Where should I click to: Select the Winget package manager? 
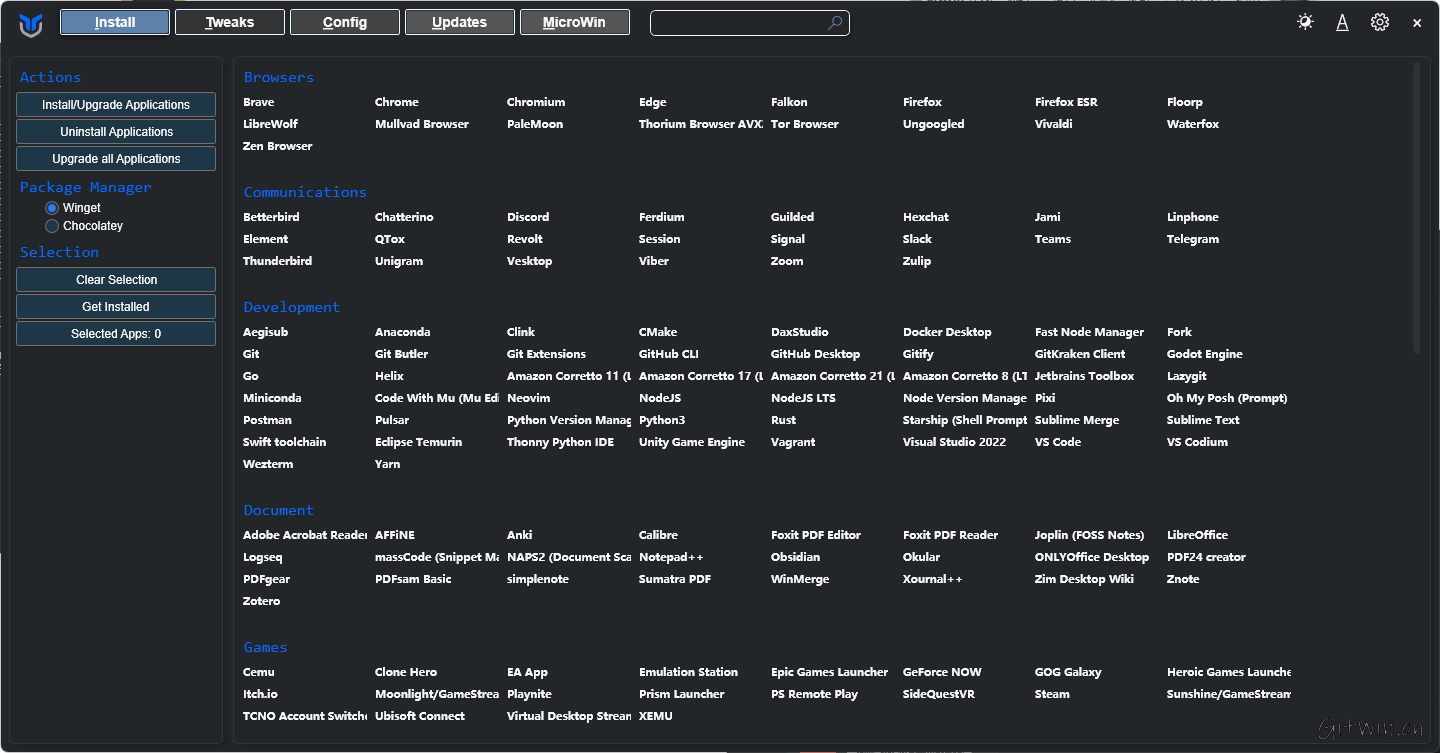click(53, 208)
